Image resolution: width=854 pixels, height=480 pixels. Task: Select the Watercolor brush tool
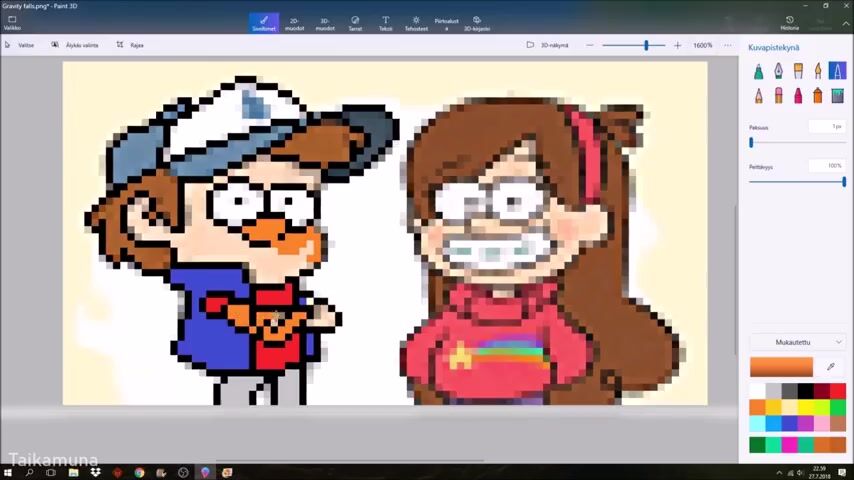point(818,71)
